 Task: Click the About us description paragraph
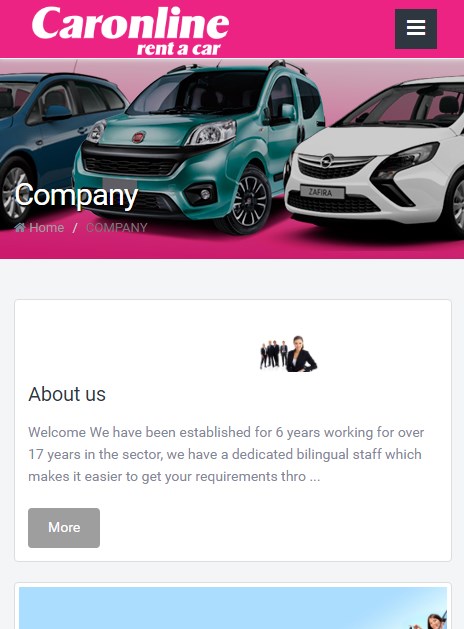pos(226,454)
